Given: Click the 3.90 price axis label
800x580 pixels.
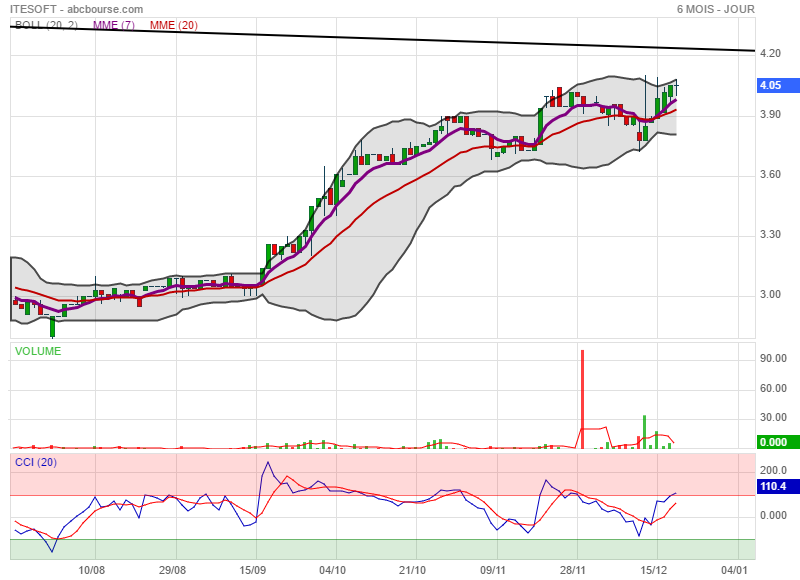Looking at the screenshot, I should (770, 114).
